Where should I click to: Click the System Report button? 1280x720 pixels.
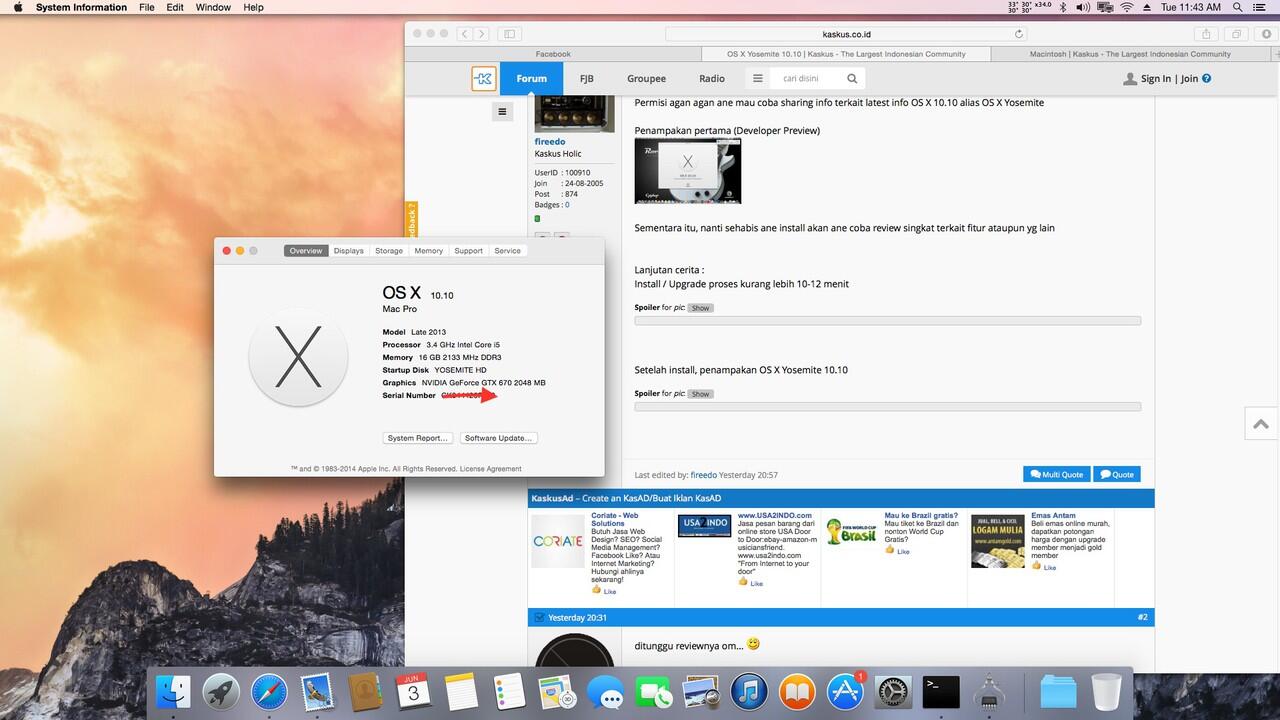tap(418, 438)
